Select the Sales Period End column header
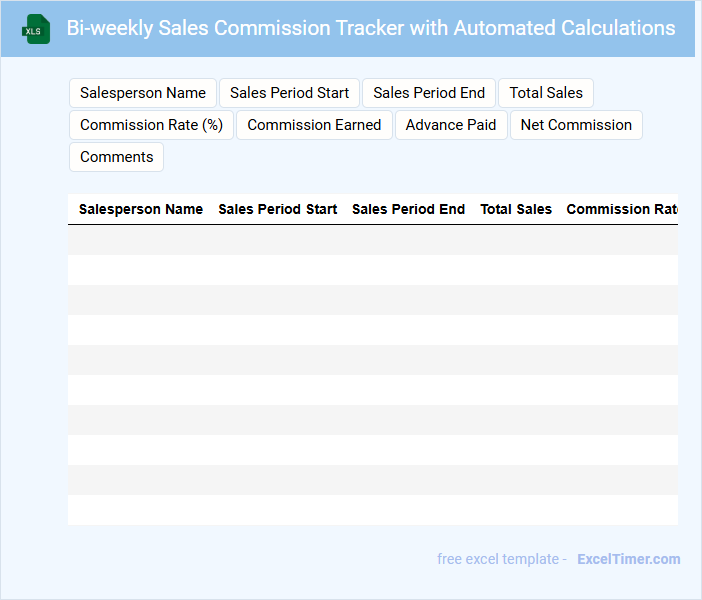 click(x=409, y=209)
